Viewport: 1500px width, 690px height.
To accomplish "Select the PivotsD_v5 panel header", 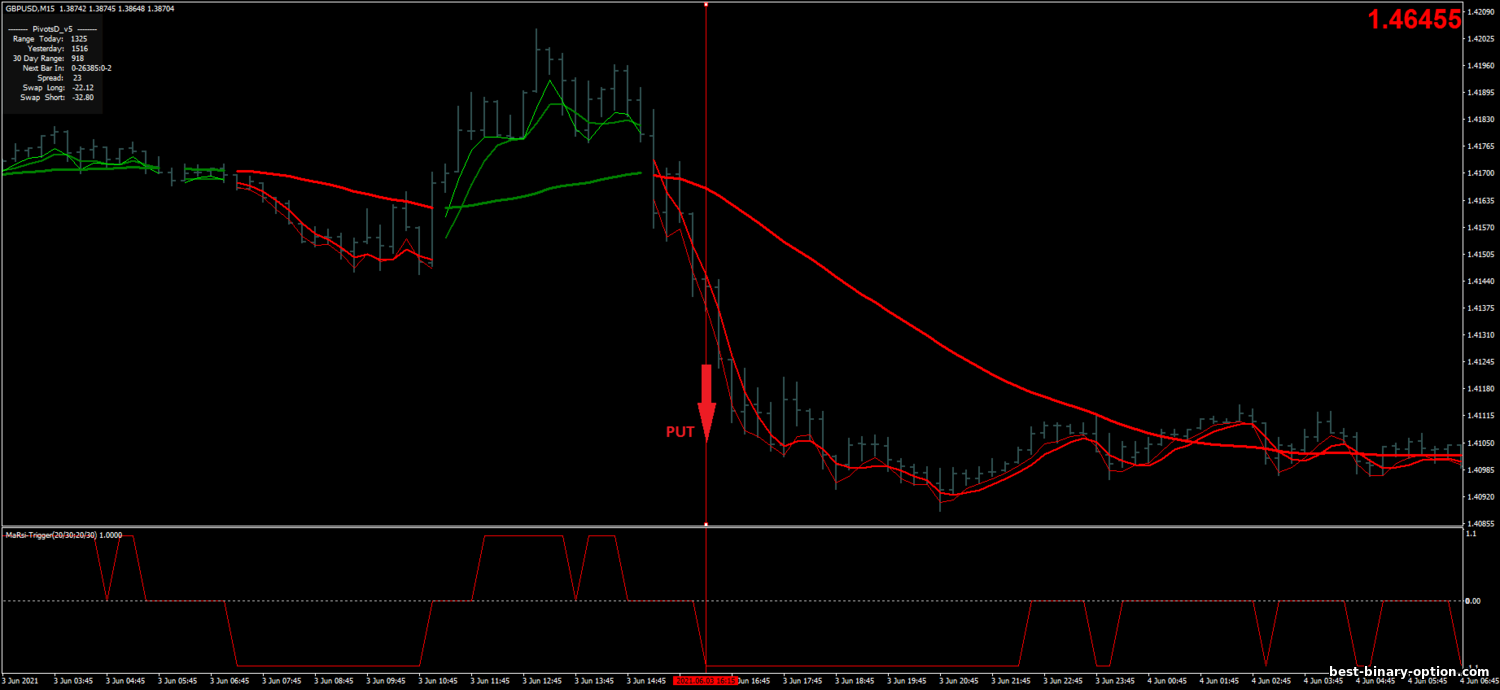I will pyautogui.click(x=53, y=29).
